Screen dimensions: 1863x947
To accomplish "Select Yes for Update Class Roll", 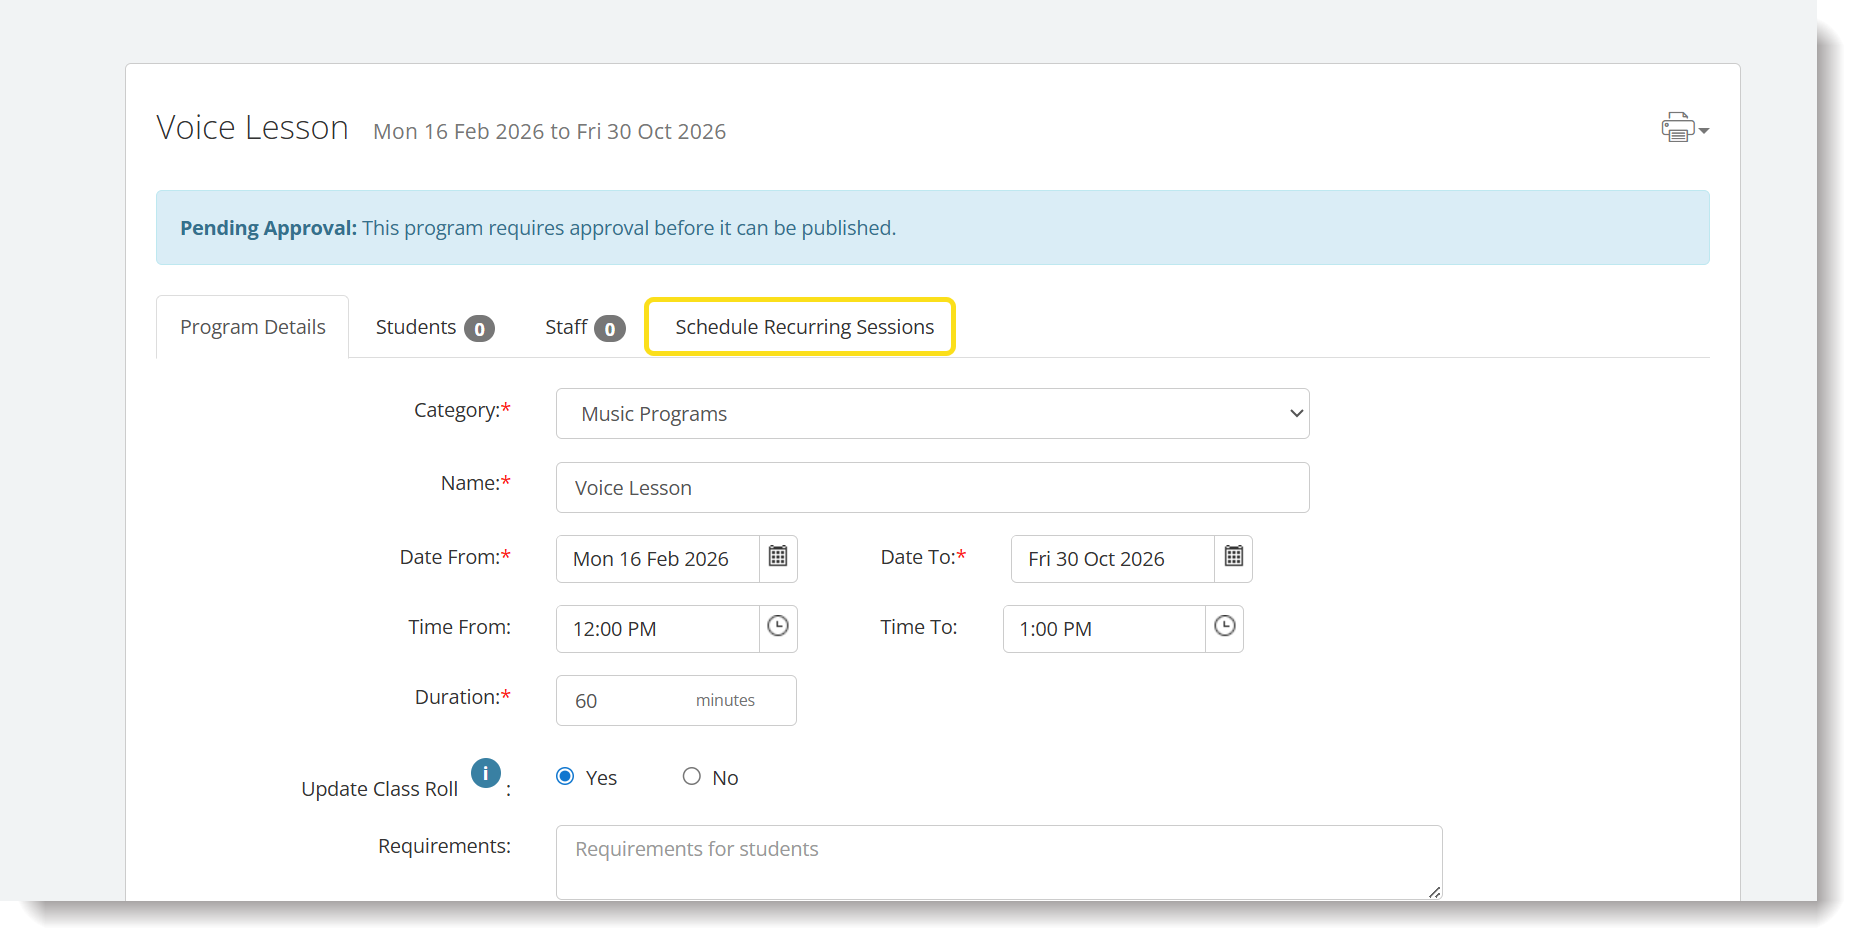I will click(x=565, y=776).
